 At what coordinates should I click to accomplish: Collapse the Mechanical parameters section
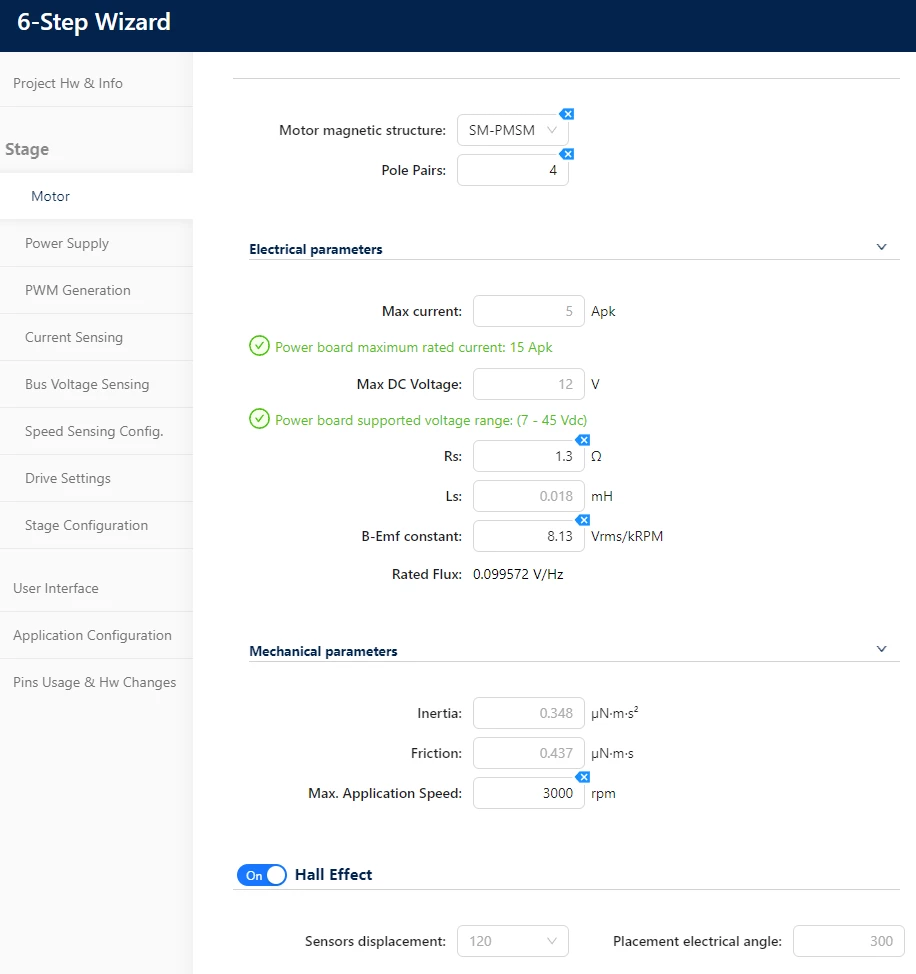[x=881, y=649]
